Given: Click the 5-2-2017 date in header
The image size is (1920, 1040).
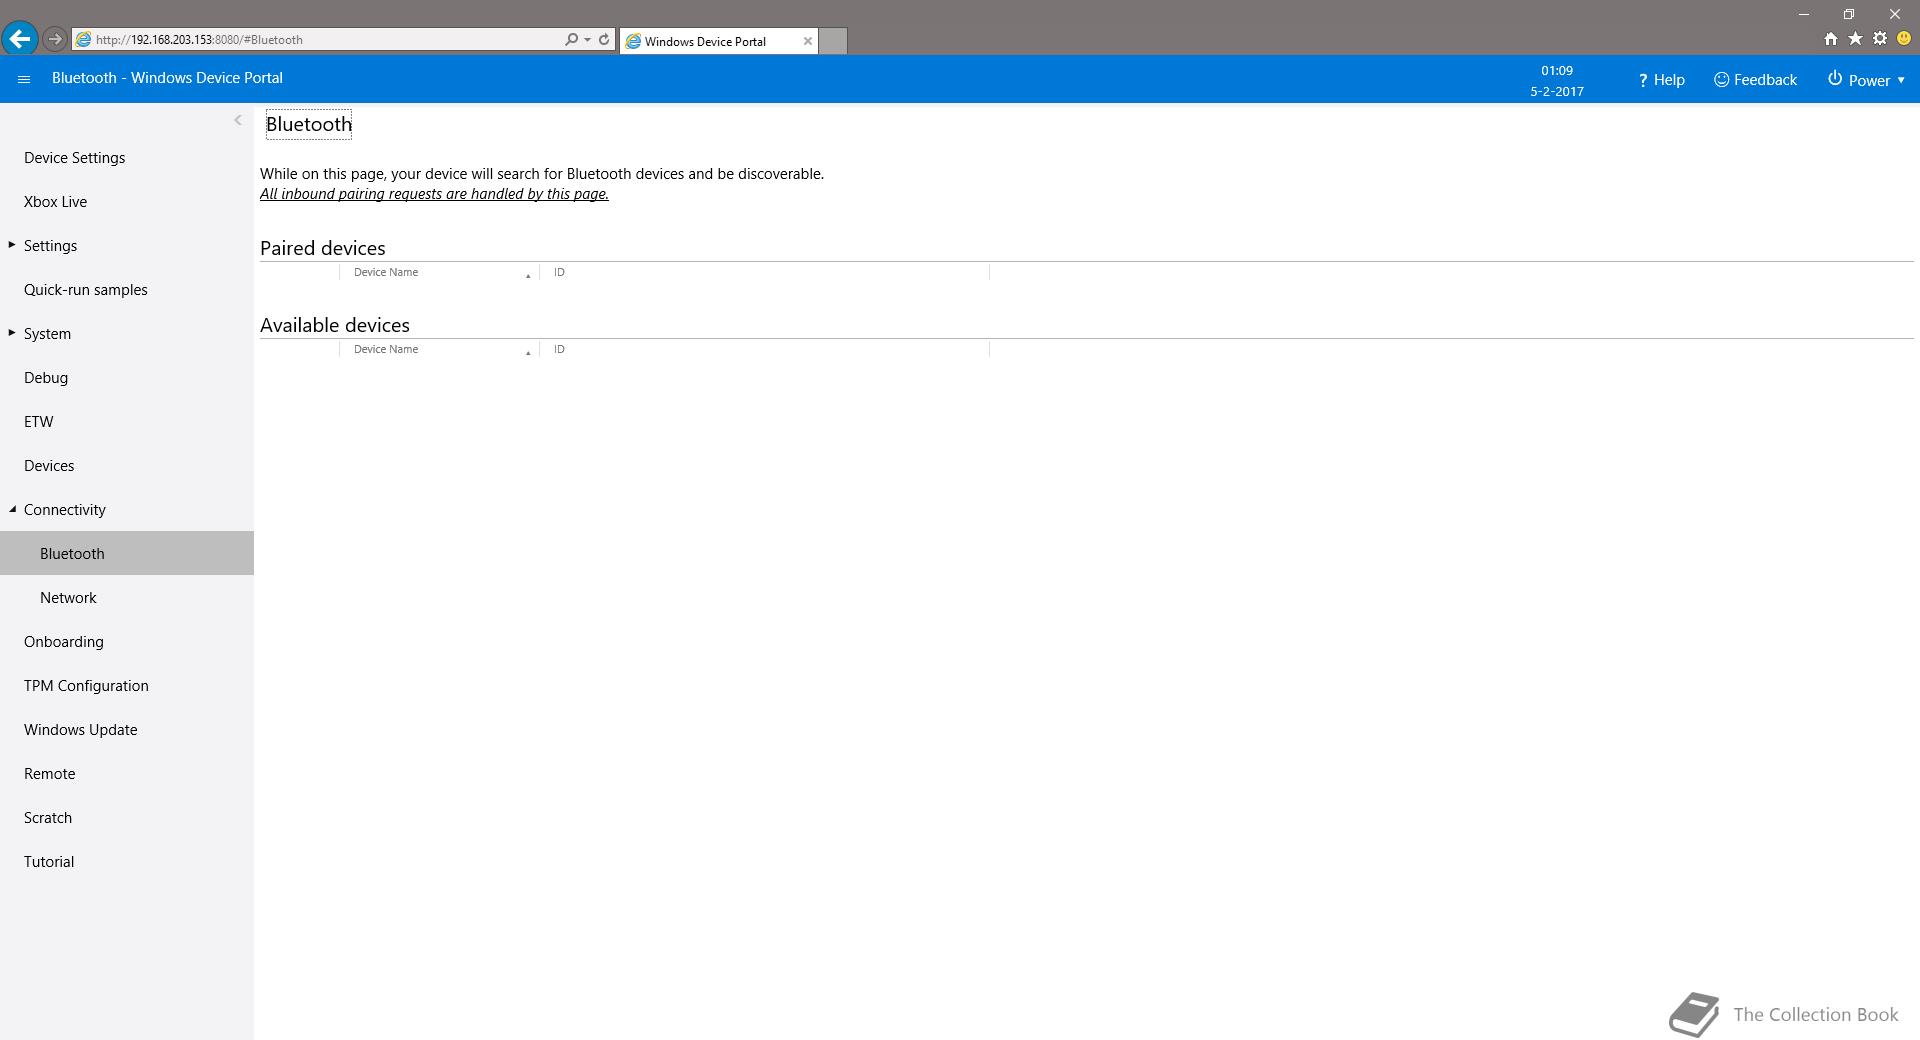Looking at the screenshot, I should pyautogui.click(x=1557, y=91).
